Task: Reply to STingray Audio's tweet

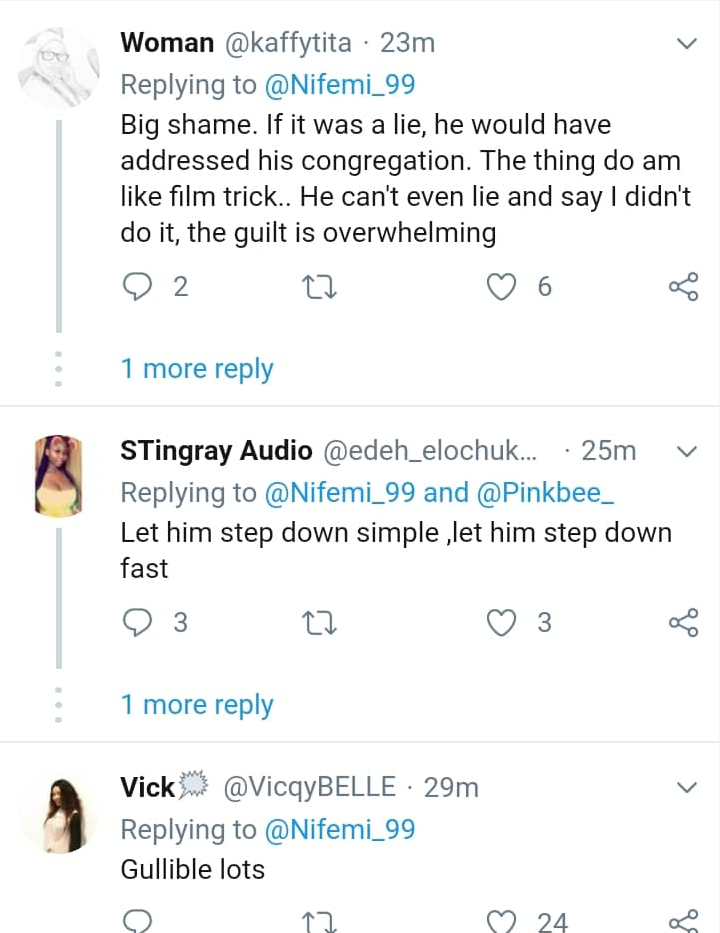Action: click(136, 623)
